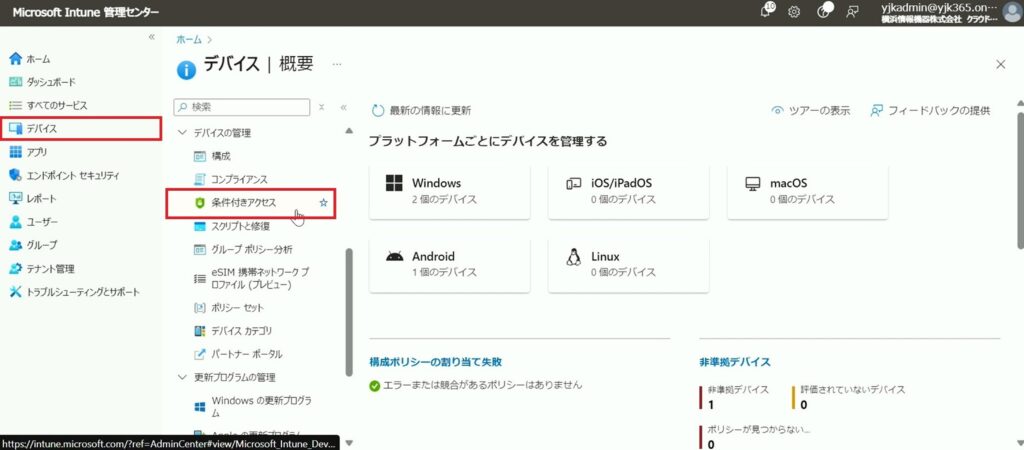Close the デバイス 概要 blade

pyautogui.click(x=1000, y=64)
